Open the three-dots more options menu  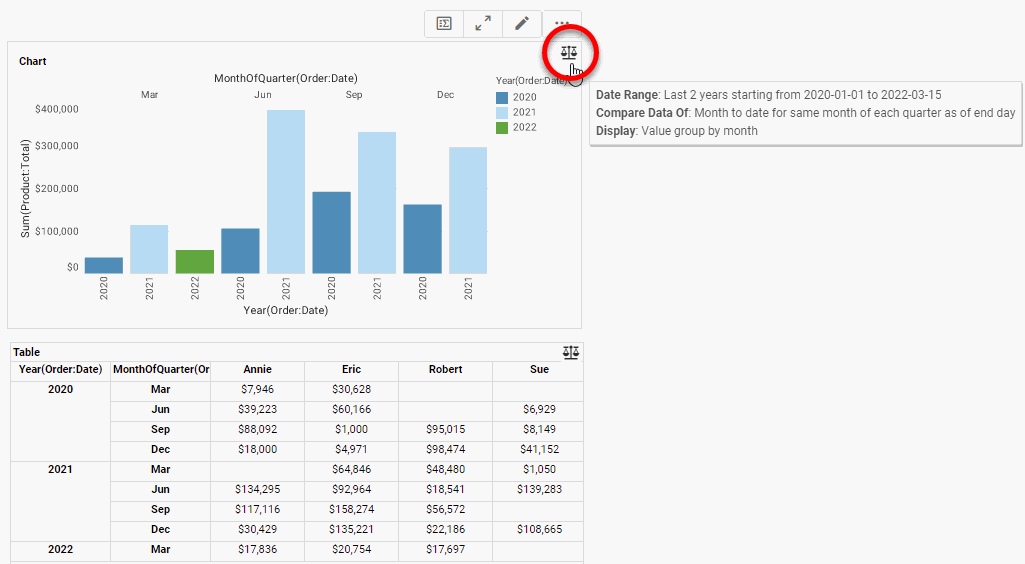pyautogui.click(x=562, y=22)
